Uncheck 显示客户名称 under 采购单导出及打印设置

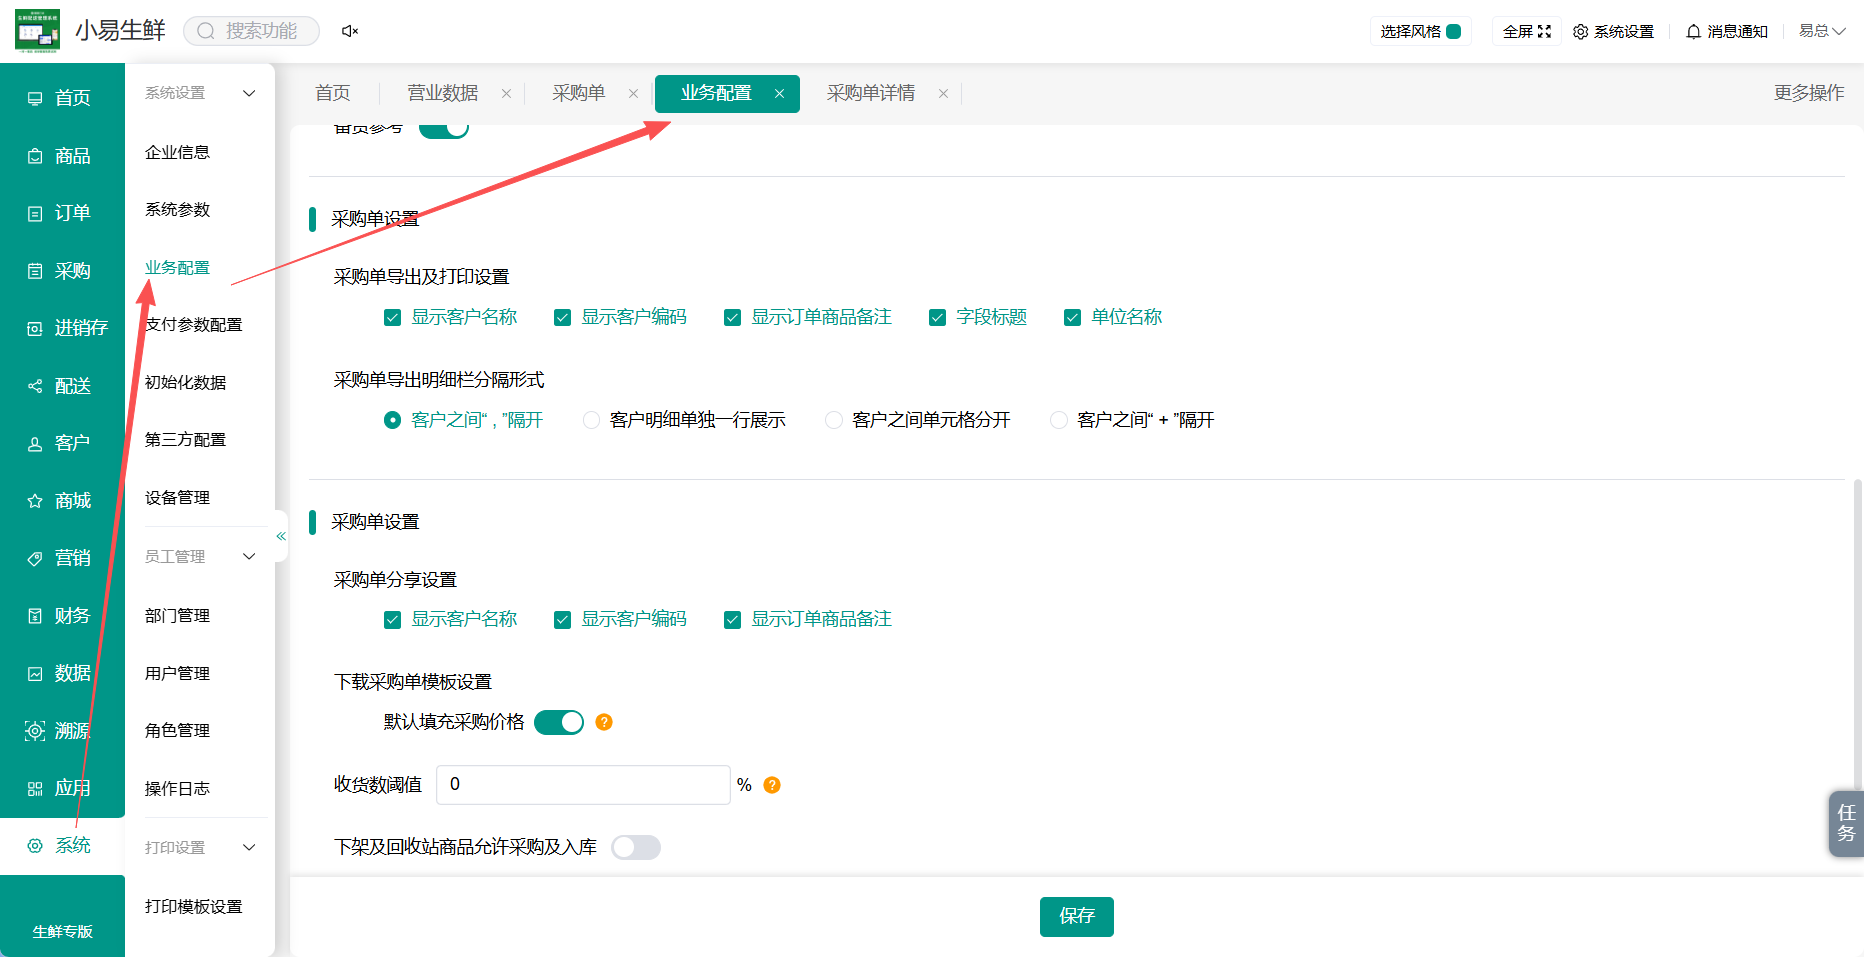pos(392,318)
